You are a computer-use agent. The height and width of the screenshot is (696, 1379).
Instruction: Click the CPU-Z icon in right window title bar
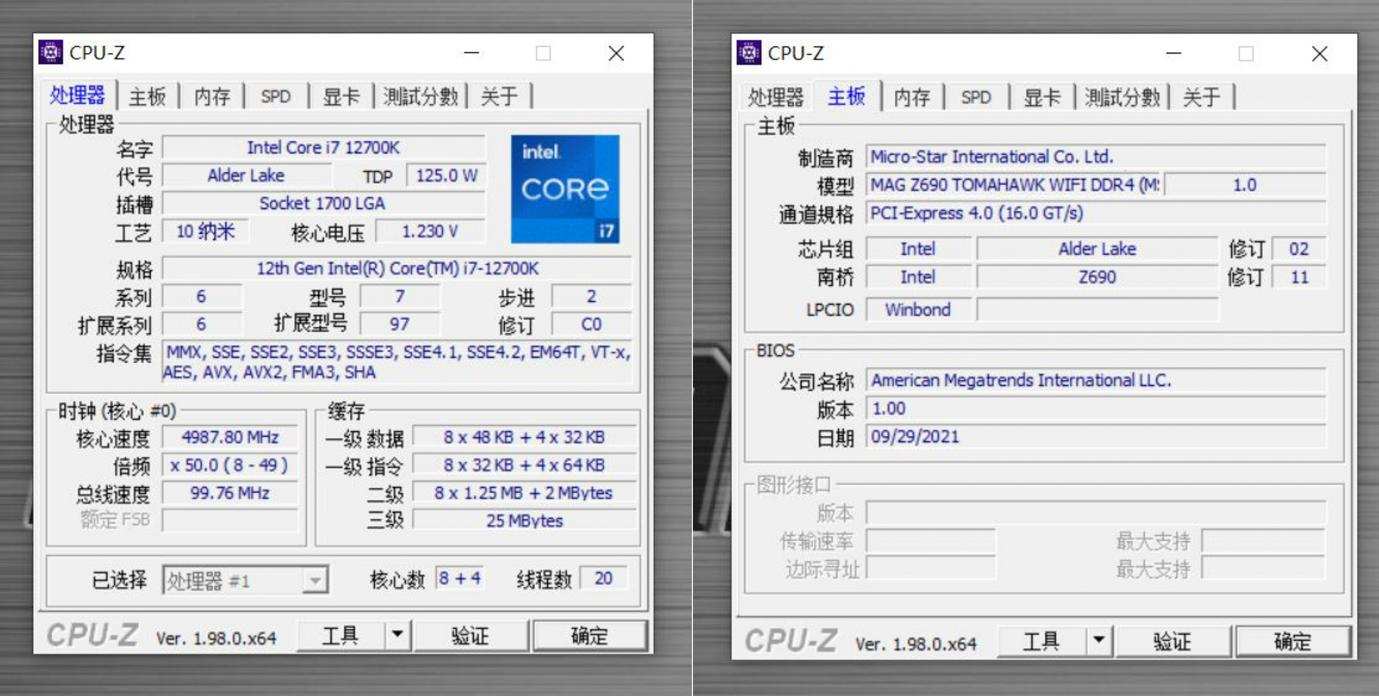750,53
